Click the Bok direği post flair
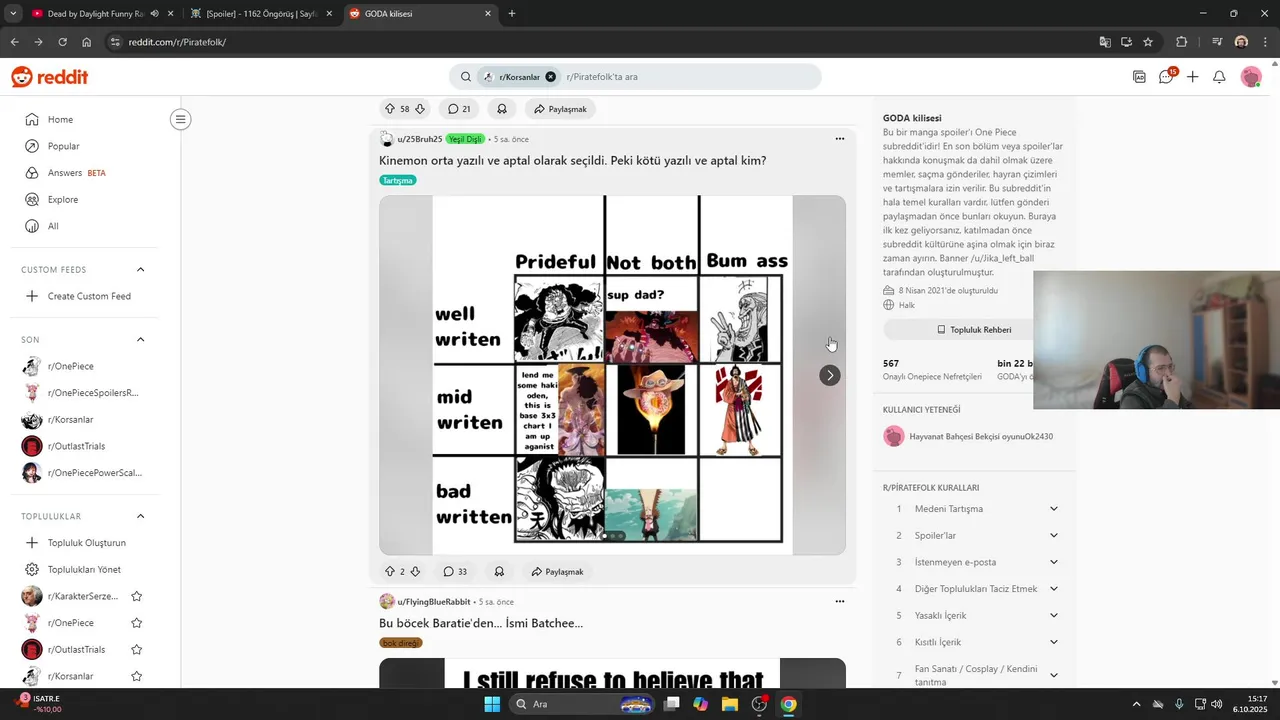This screenshot has width=1280, height=720. pos(401,643)
